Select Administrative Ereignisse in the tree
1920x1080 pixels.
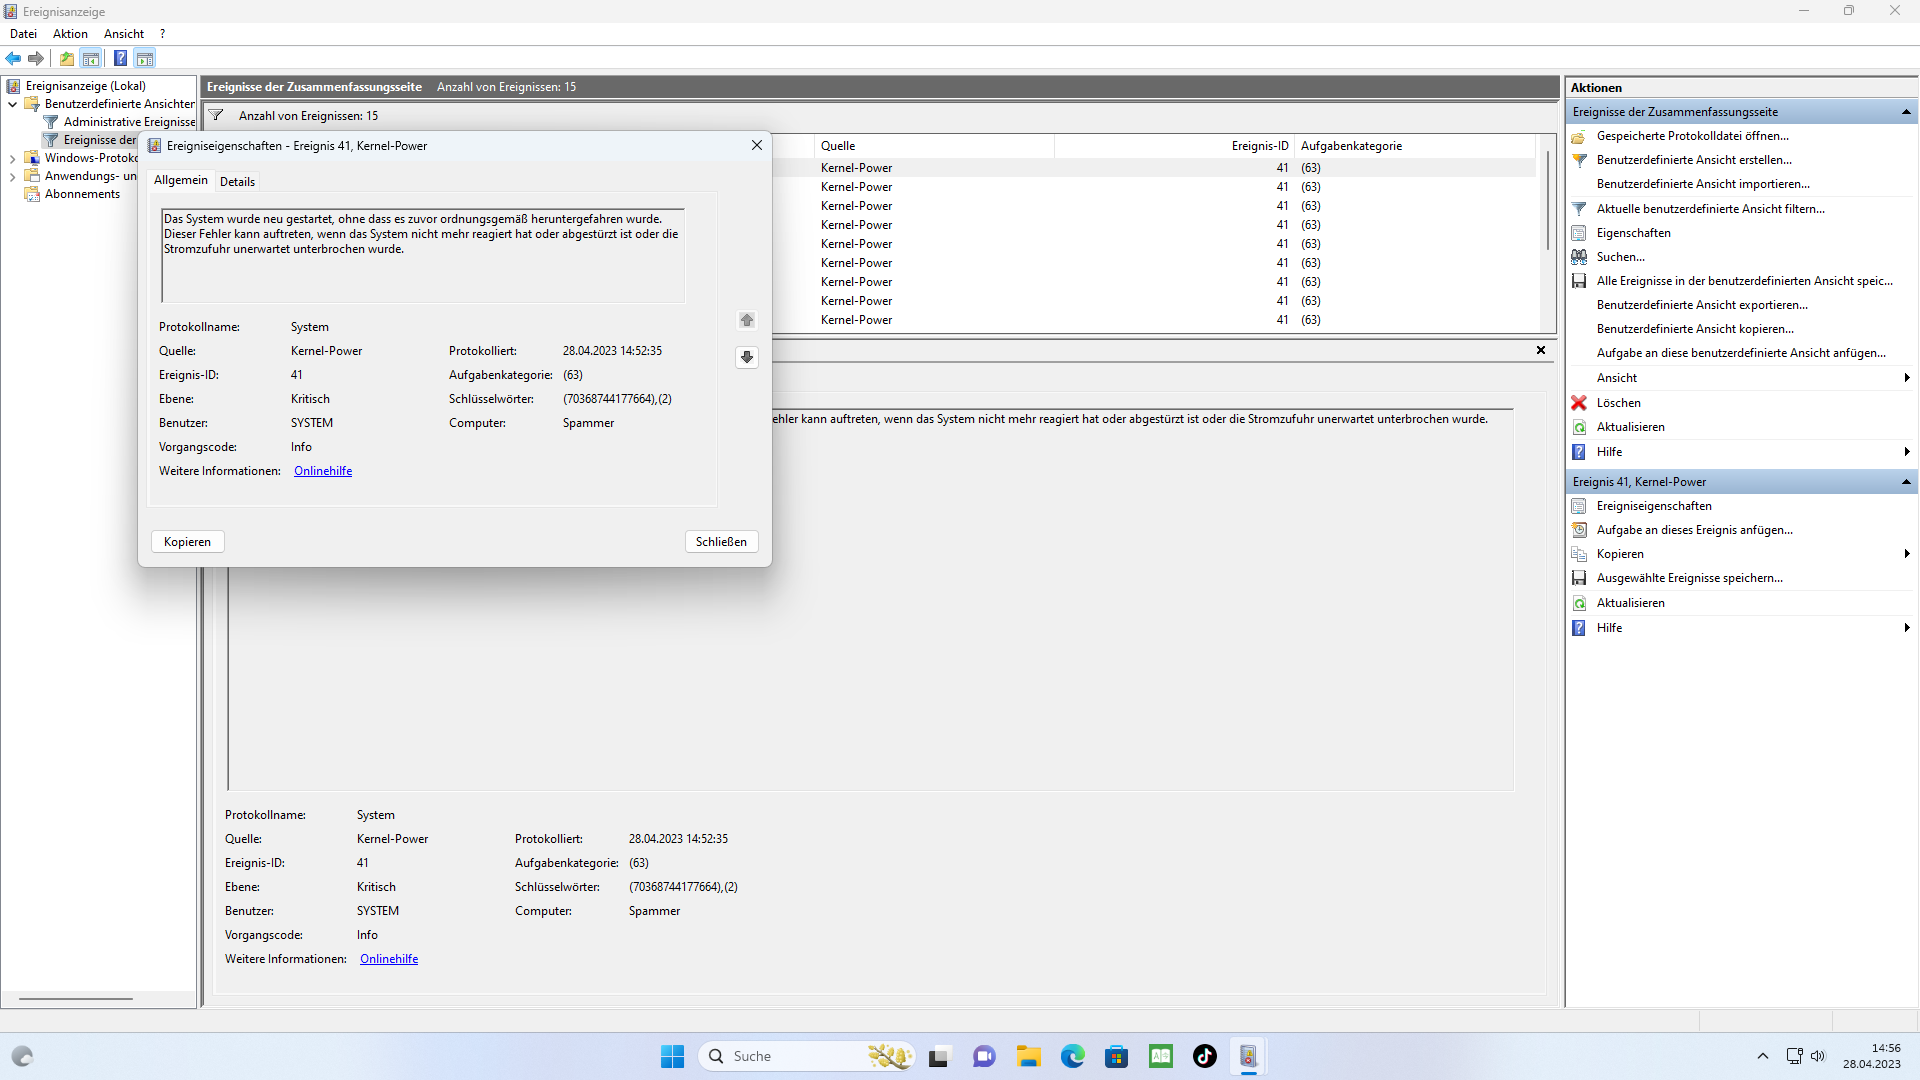click(x=129, y=122)
